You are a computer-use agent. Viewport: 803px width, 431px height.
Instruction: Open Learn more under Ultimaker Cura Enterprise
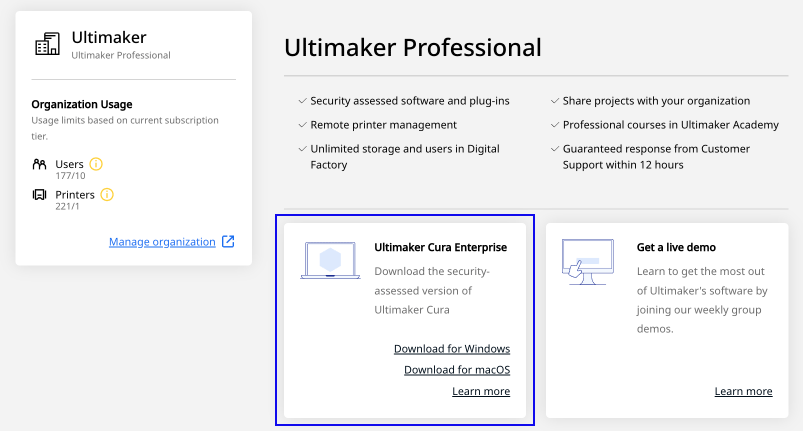point(481,391)
